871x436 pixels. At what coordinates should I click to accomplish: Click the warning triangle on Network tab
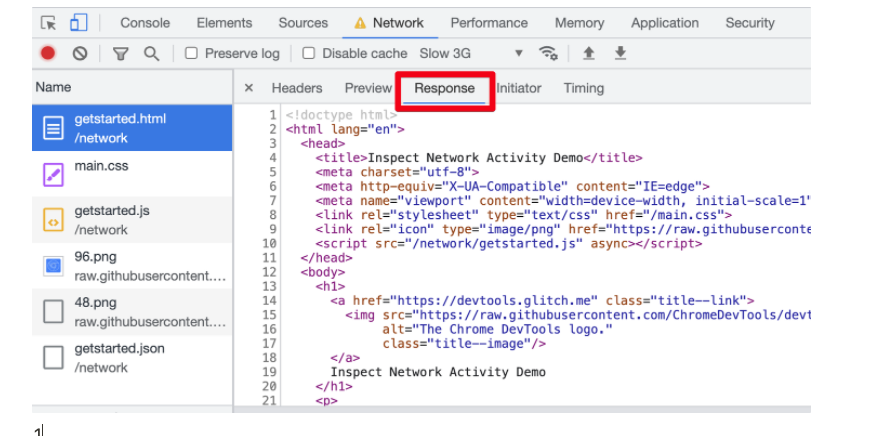[x=360, y=23]
